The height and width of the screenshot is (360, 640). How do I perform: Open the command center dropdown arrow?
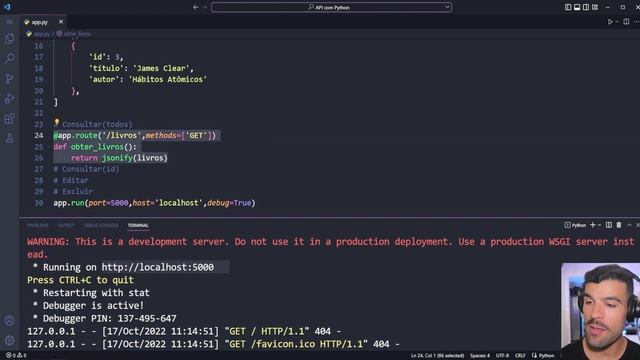(447, 7)
